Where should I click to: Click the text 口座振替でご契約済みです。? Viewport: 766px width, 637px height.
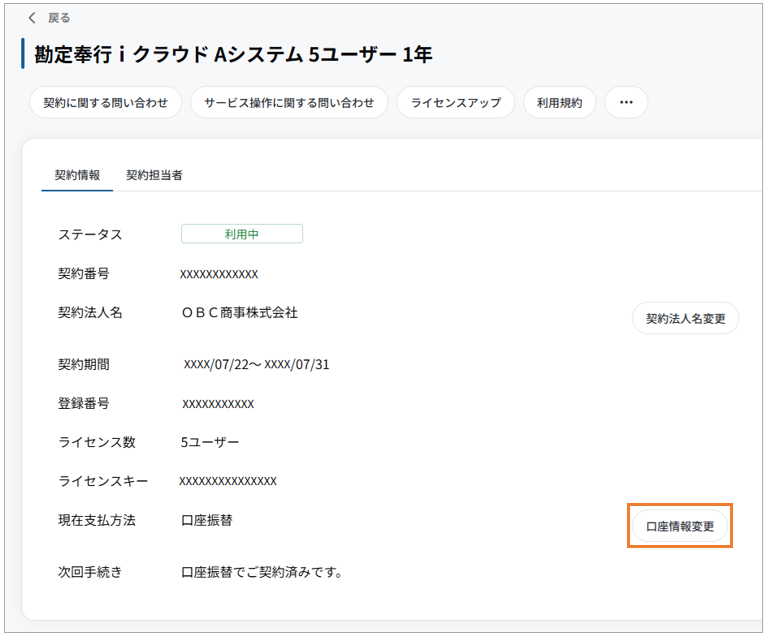coord(262,572)
